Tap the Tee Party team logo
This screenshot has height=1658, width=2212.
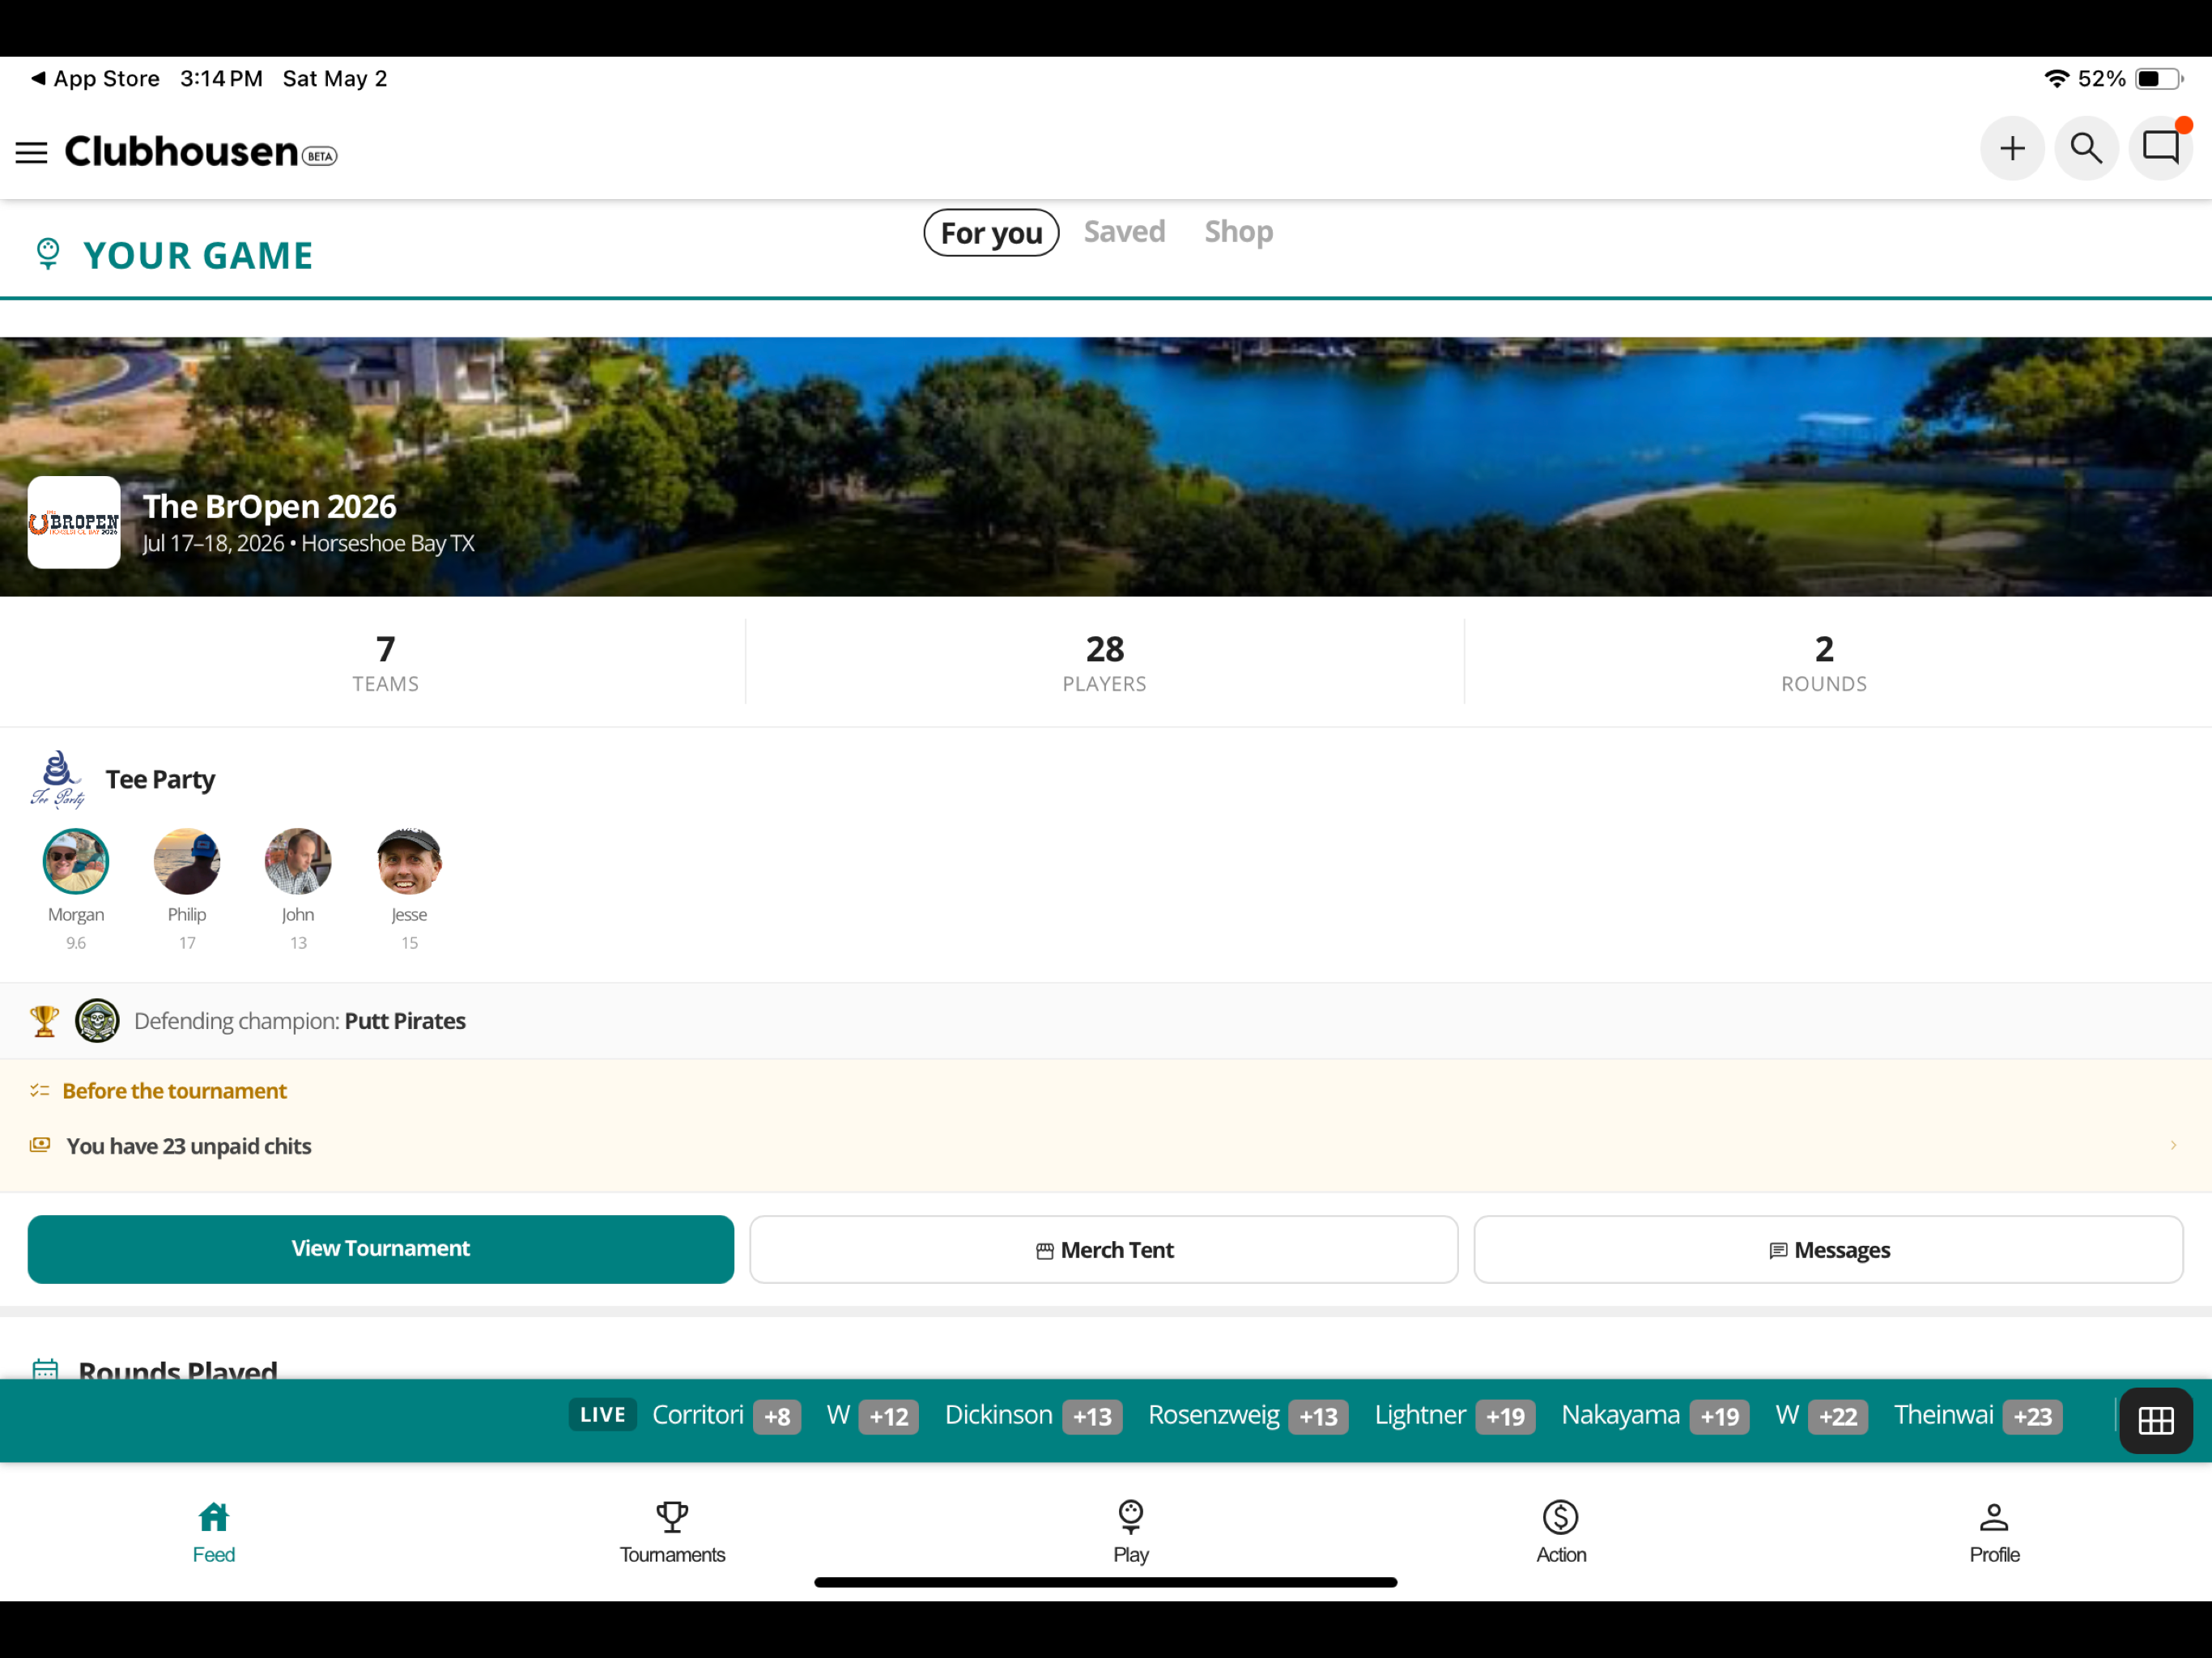tap(57, 778)
